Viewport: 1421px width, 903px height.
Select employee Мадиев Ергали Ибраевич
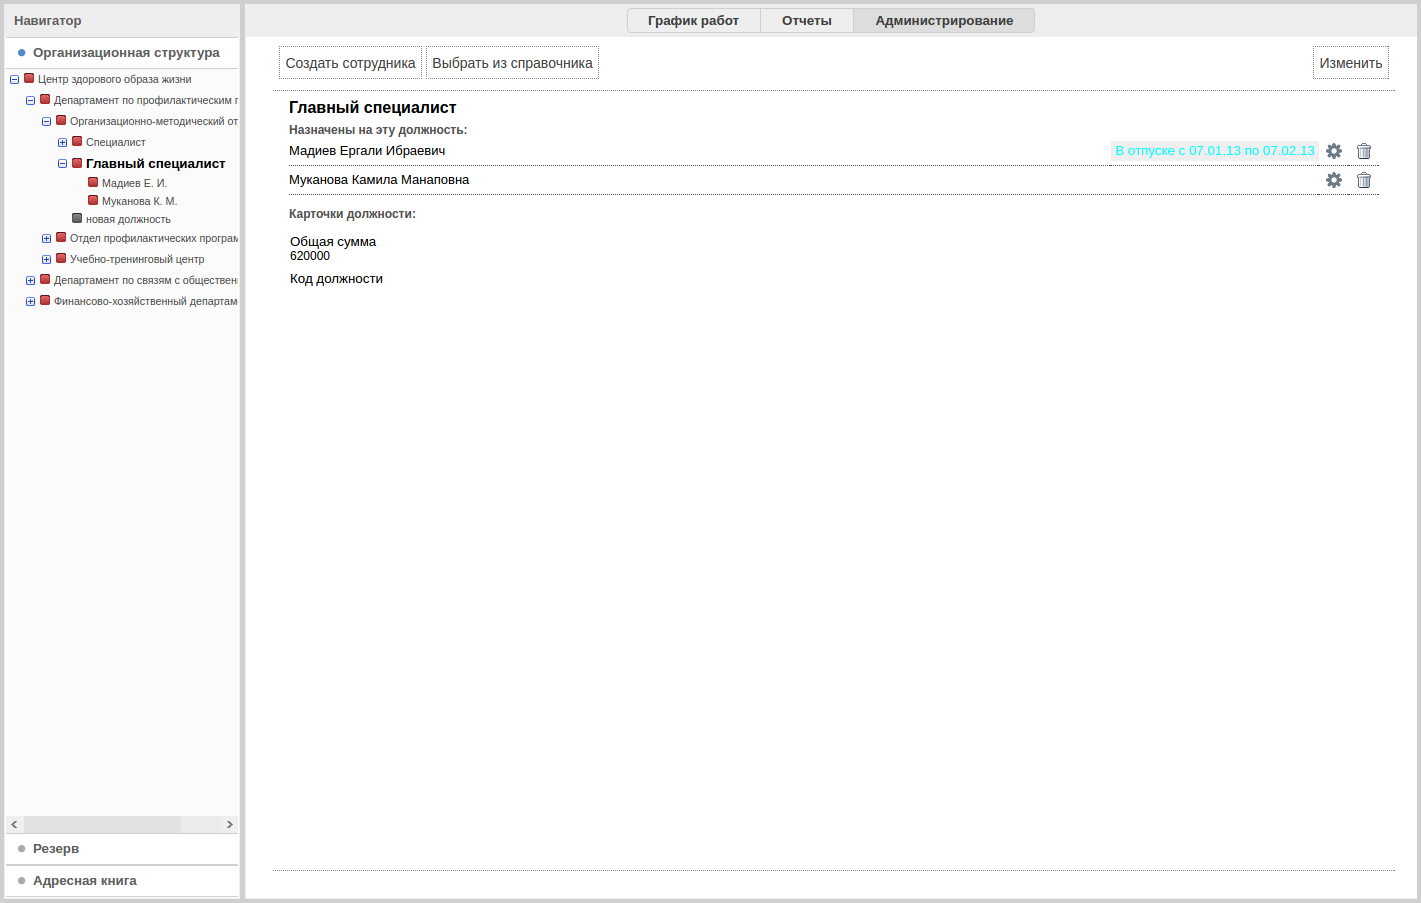pyautogui.click(x=367, y=151)
